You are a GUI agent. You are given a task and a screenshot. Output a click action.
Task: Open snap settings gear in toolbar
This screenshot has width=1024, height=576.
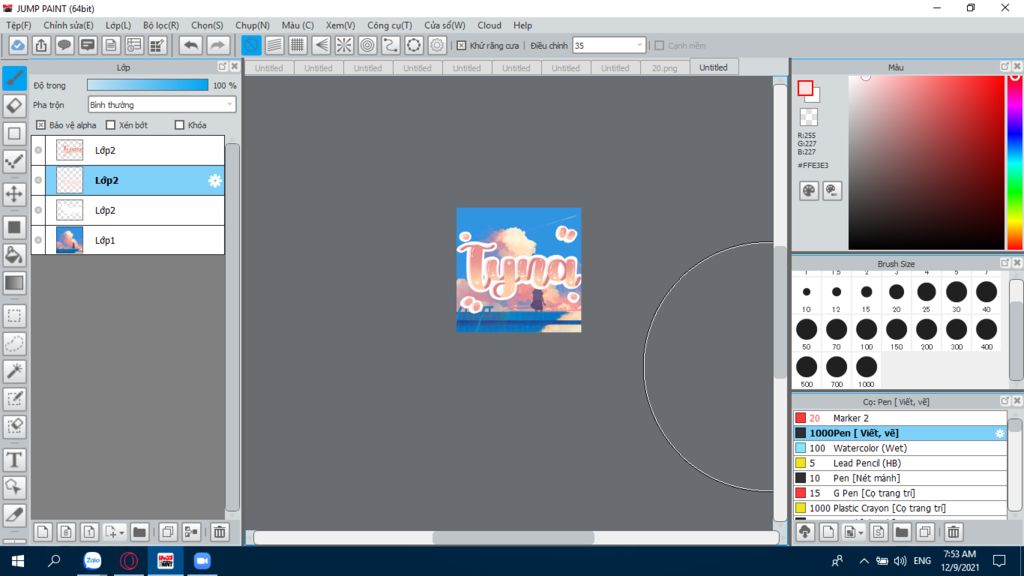click(x=437, y=45)
